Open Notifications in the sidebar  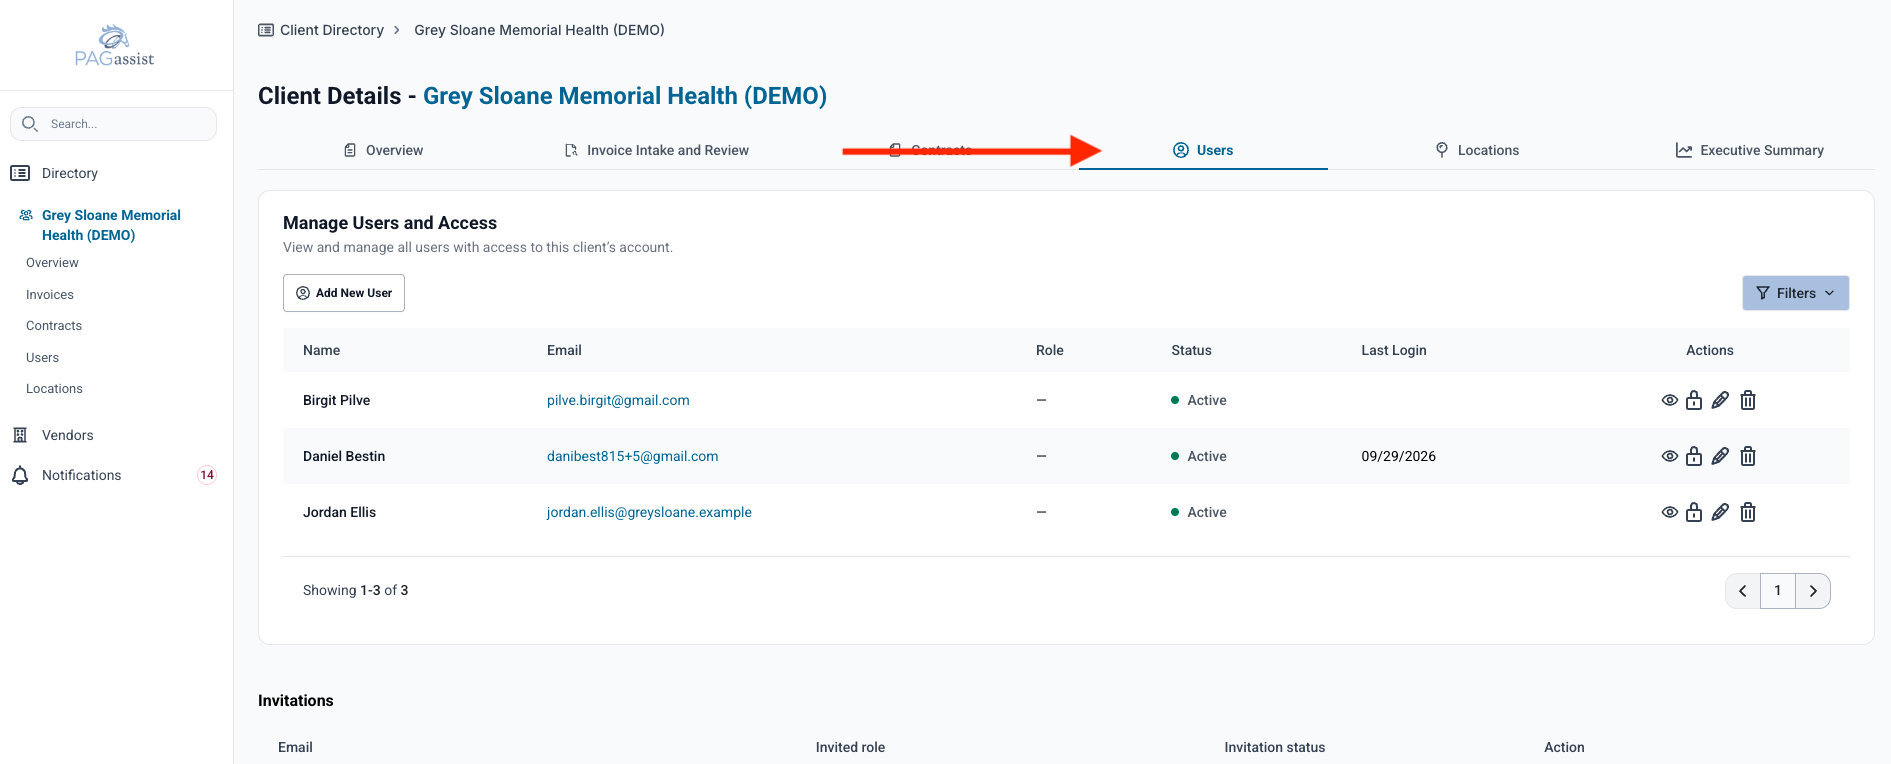[x=81, y=475]
